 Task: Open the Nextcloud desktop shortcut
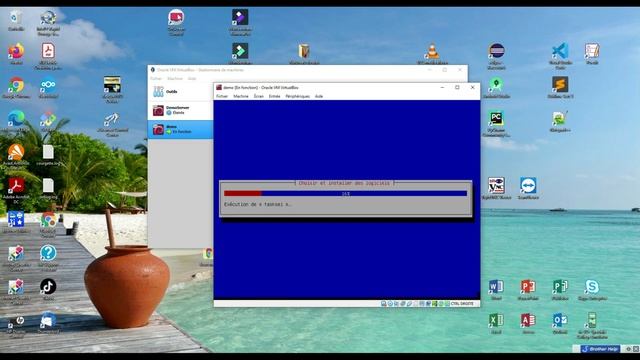coord(48,87)
